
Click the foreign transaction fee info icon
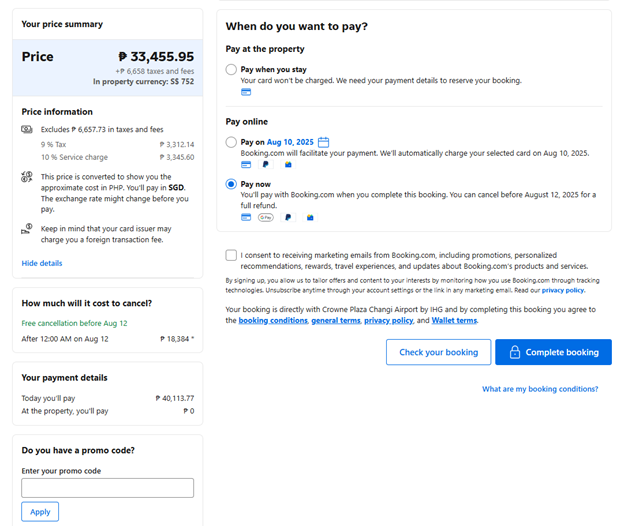[x=27, y=229]
